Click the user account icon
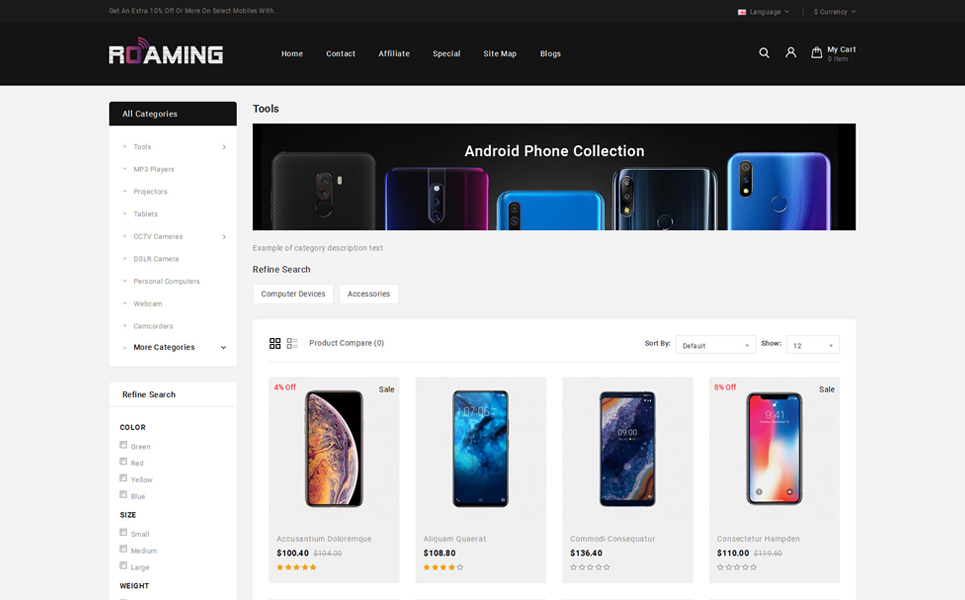This screenshot has height=600, width=965. click(791, 53)
